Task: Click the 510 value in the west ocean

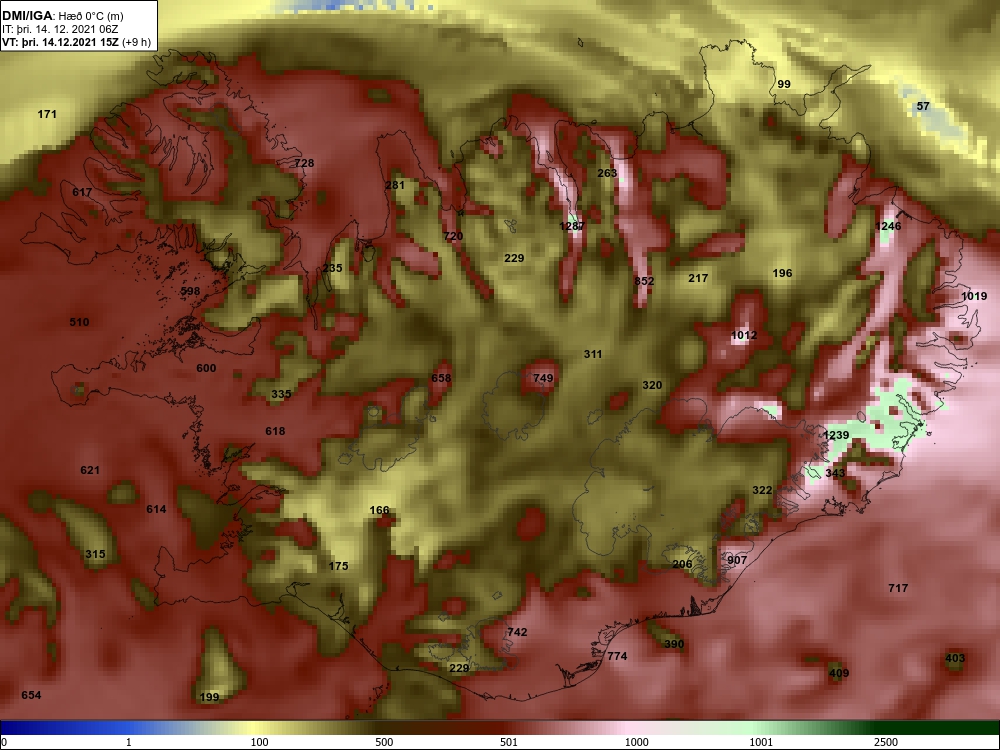Action: click(x=79, y=322)
